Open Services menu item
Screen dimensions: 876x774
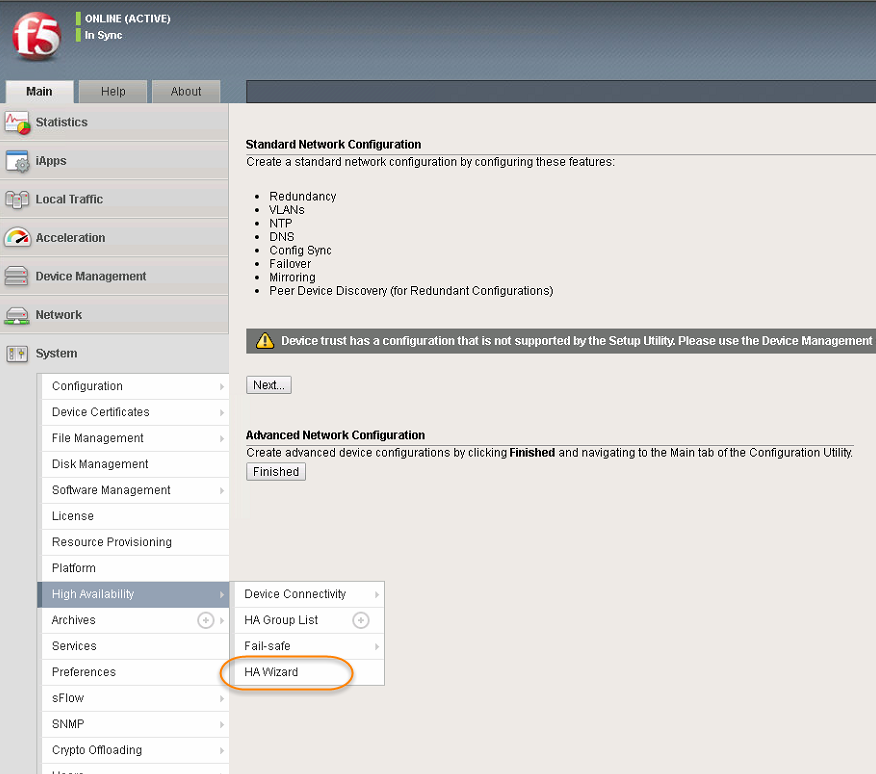coord(135,646)
